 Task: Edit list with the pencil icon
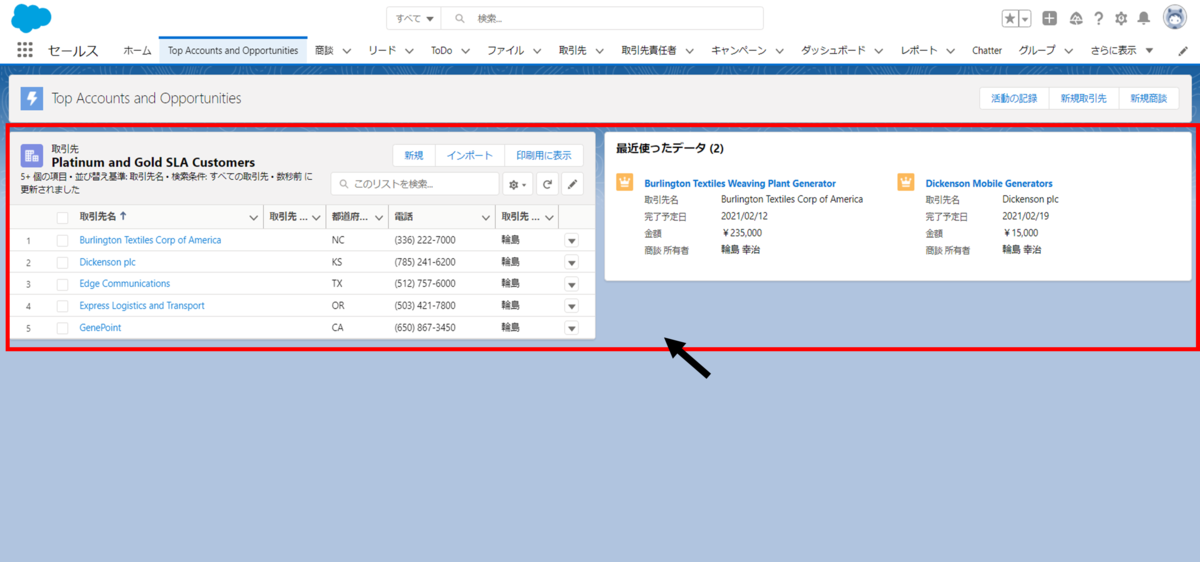pos(572,184)
